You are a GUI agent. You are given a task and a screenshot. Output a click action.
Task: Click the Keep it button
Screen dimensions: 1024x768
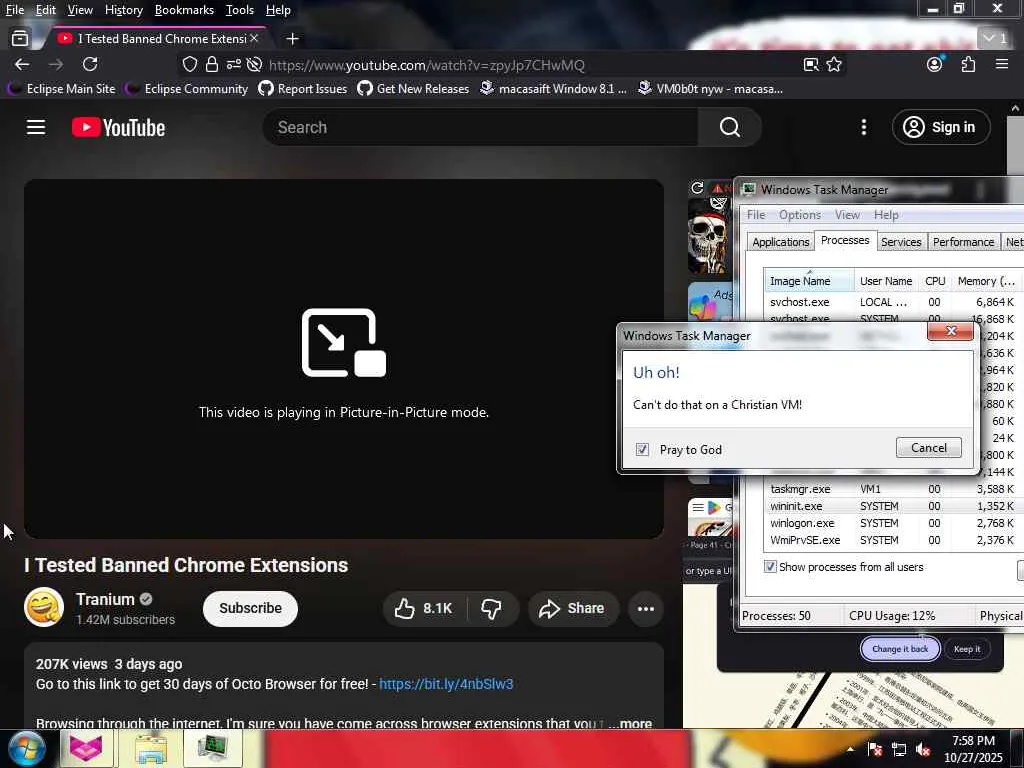pos(967,648)
